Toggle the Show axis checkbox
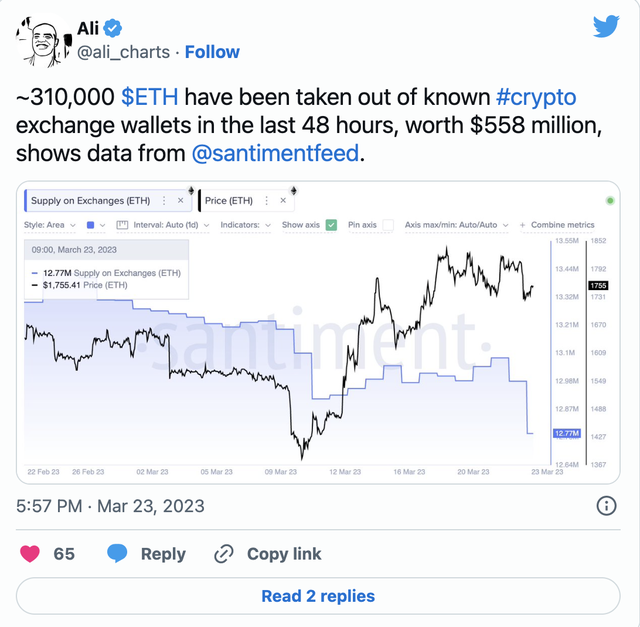 coord(331,225)
